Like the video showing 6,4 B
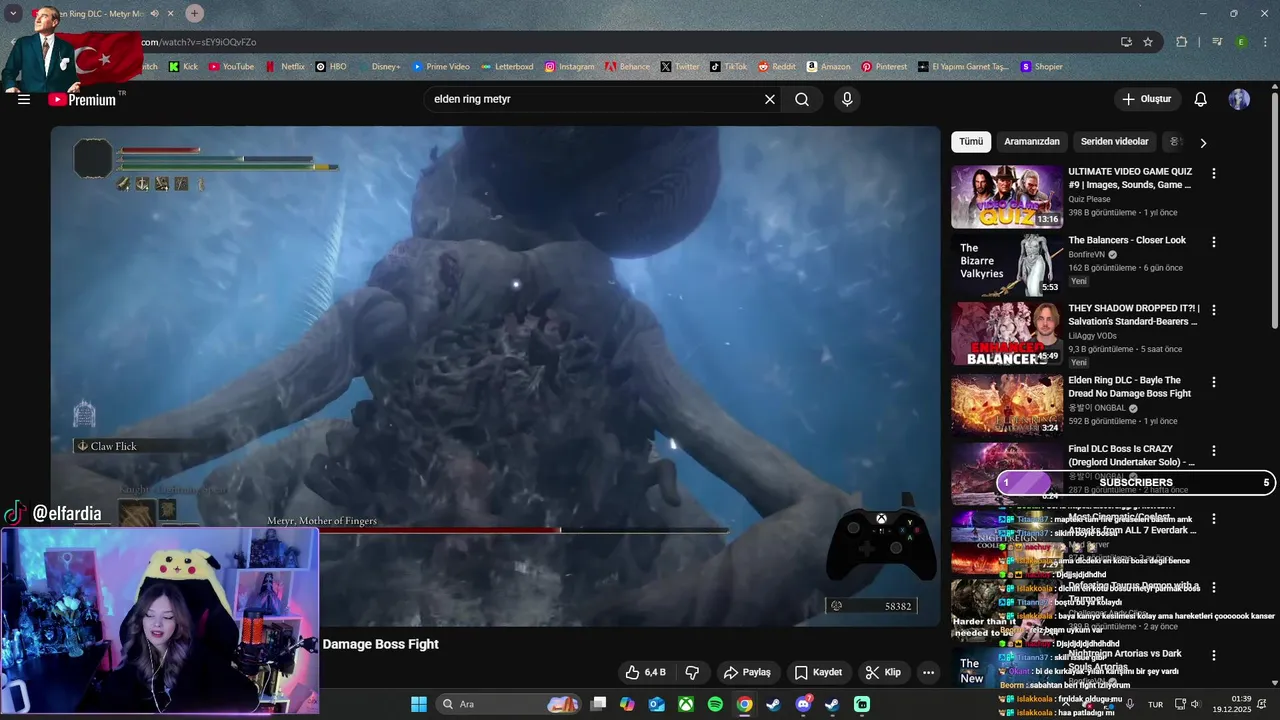This screenshot has height=720, width=1280. [x=645, y=672]
